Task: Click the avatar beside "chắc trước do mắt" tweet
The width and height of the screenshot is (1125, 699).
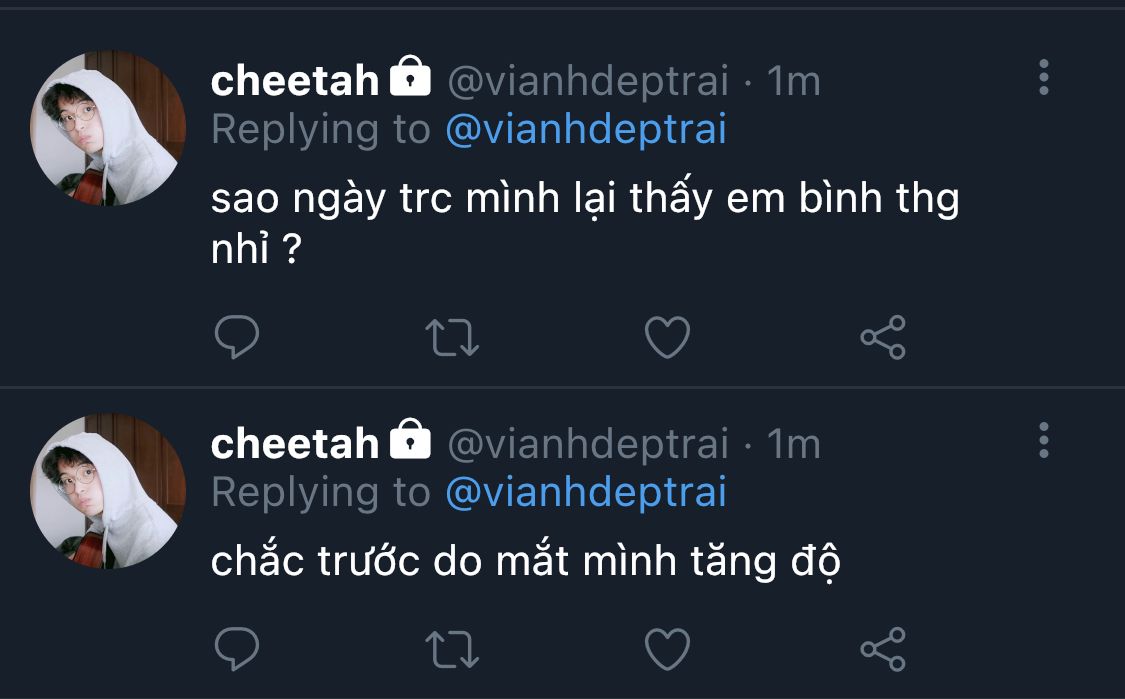Action: (x=108, y=491)
